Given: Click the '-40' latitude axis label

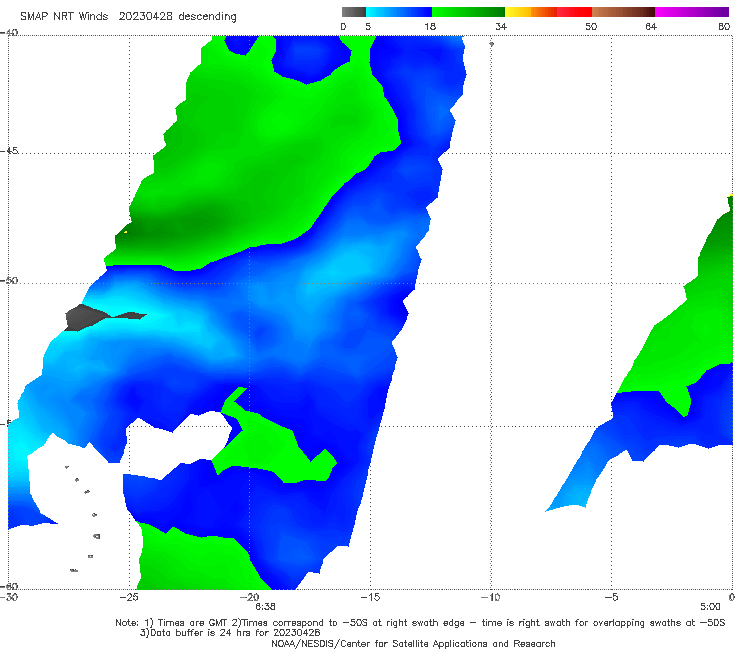Looking at the screenshot, I should click(9, 33).
